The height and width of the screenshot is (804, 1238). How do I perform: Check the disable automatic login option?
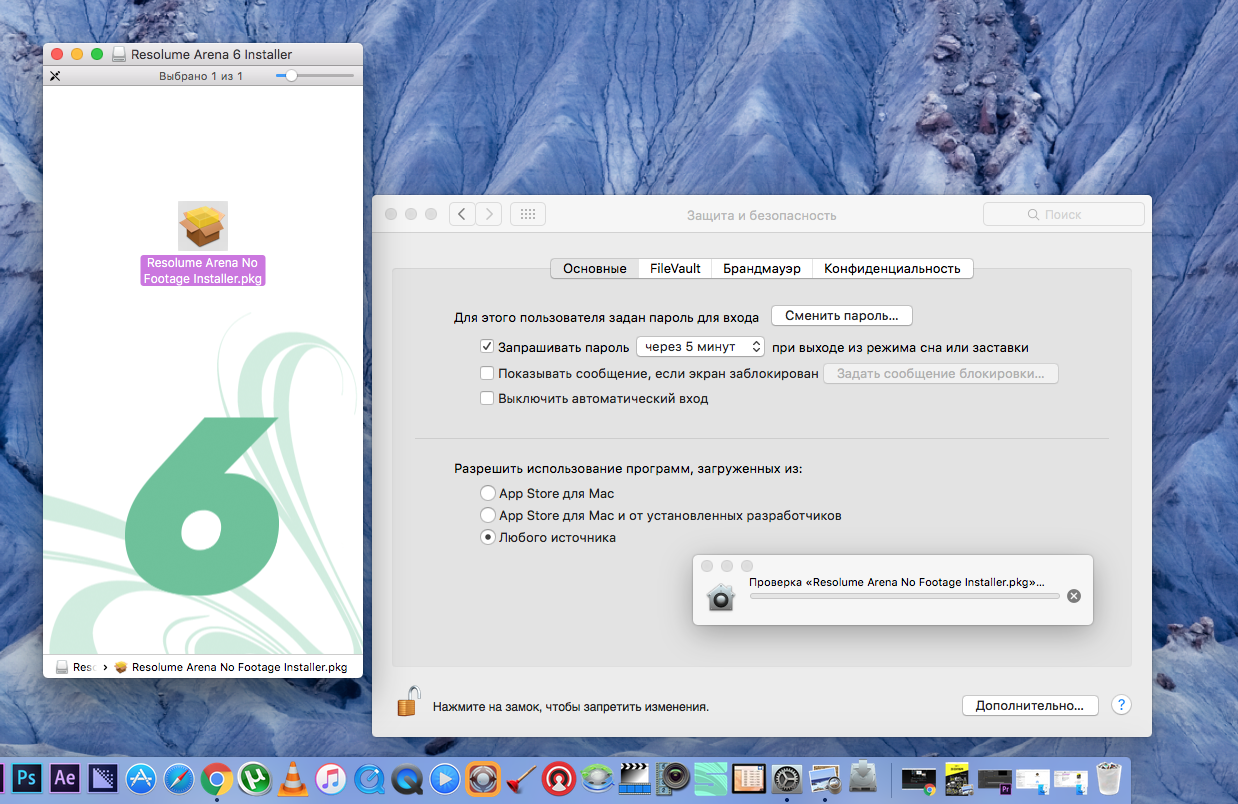(487, 398)
